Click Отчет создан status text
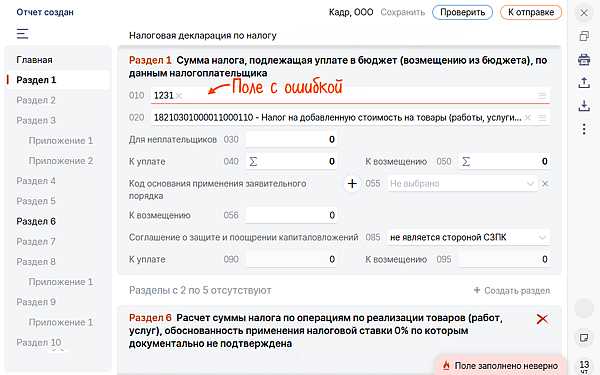 click(45, 12)
